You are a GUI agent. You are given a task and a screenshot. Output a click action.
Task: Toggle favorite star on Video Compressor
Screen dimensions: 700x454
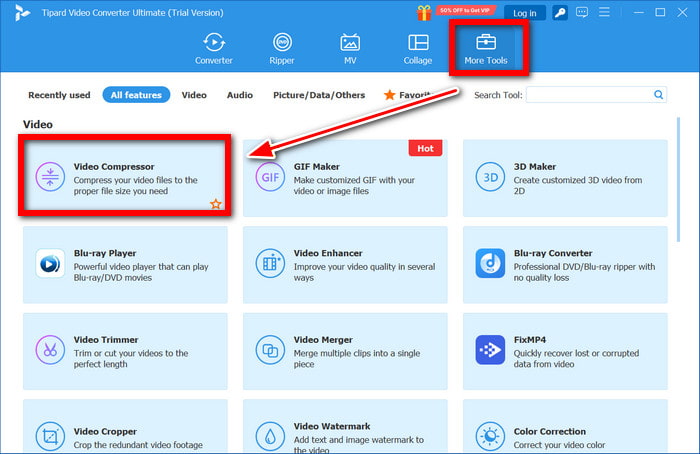pos(215,204)
